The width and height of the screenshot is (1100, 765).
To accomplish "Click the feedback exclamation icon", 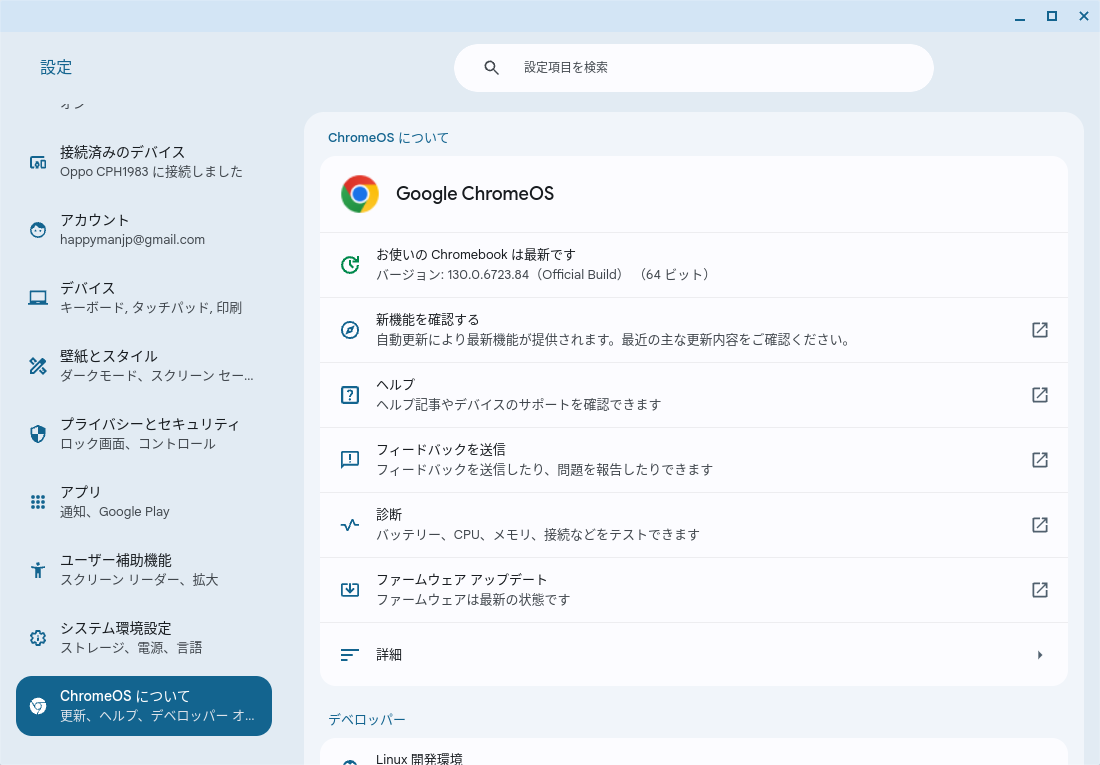I will pos(349,460).
